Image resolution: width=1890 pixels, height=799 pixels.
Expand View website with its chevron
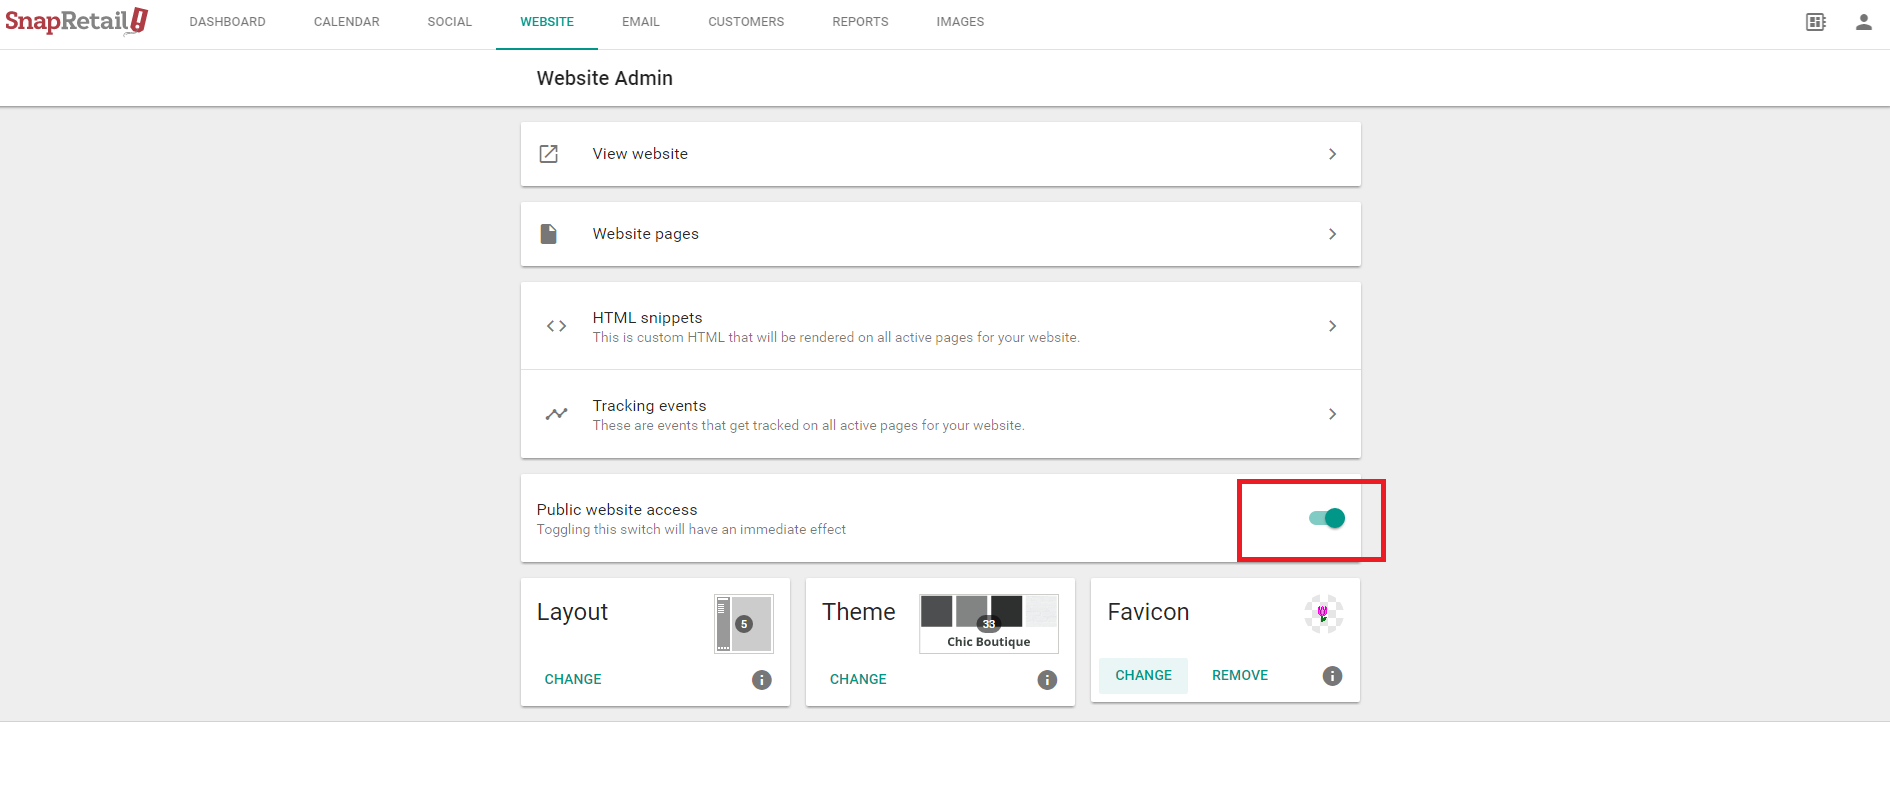[x=1332, y=154]
